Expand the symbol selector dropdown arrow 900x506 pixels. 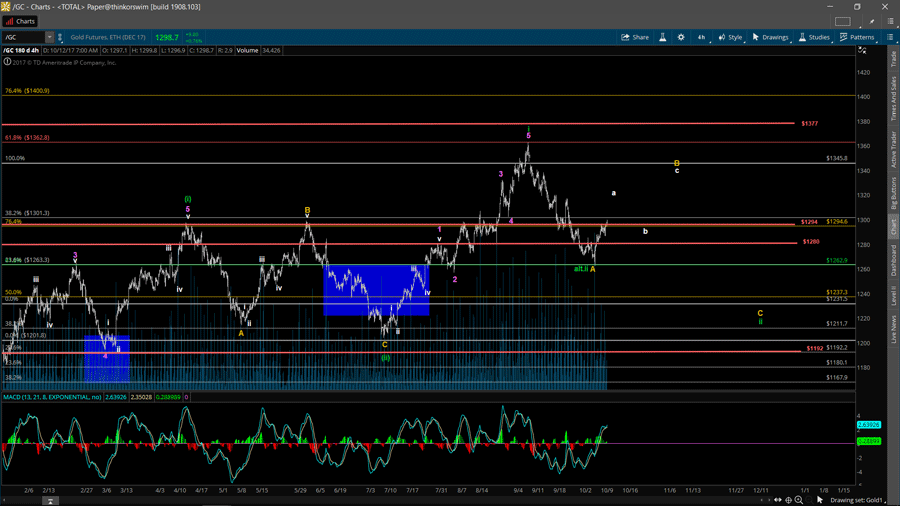49,37
